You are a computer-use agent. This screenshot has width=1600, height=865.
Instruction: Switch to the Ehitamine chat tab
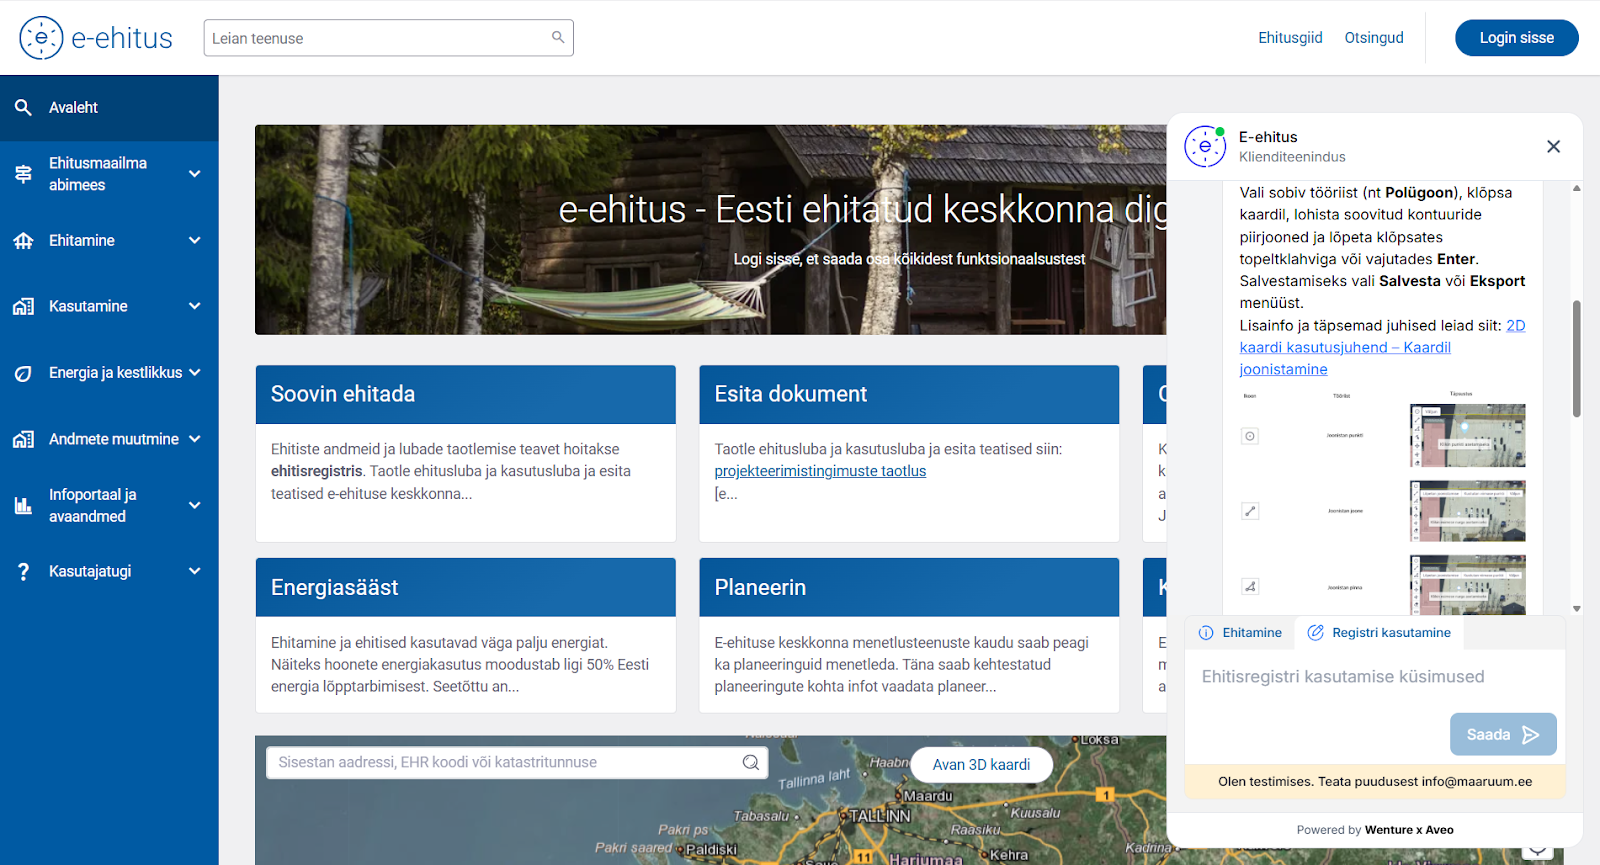click(x=1240, y=633)
